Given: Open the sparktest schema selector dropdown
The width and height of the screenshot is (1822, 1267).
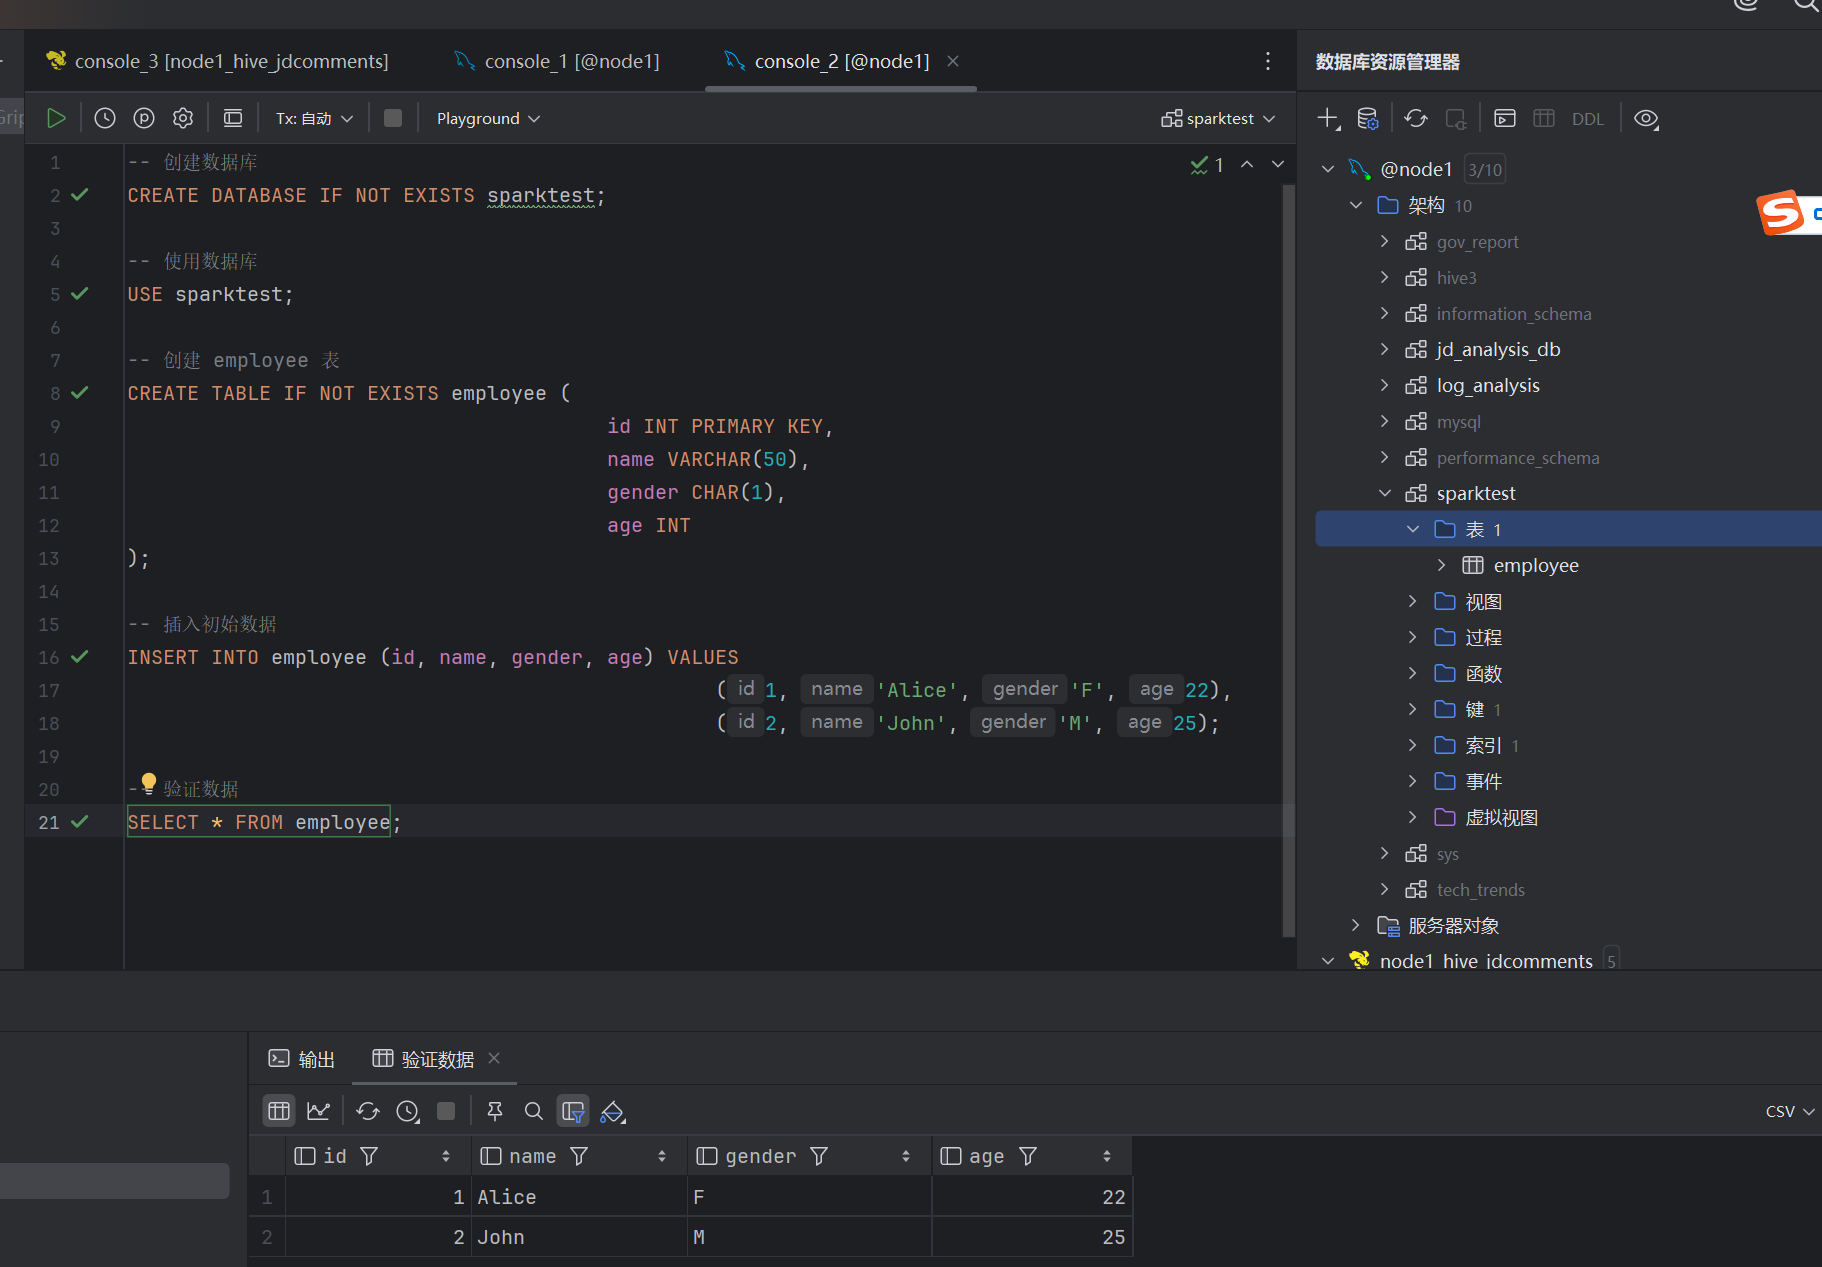Looking at the screenshot, I should tap(1218, 118).
